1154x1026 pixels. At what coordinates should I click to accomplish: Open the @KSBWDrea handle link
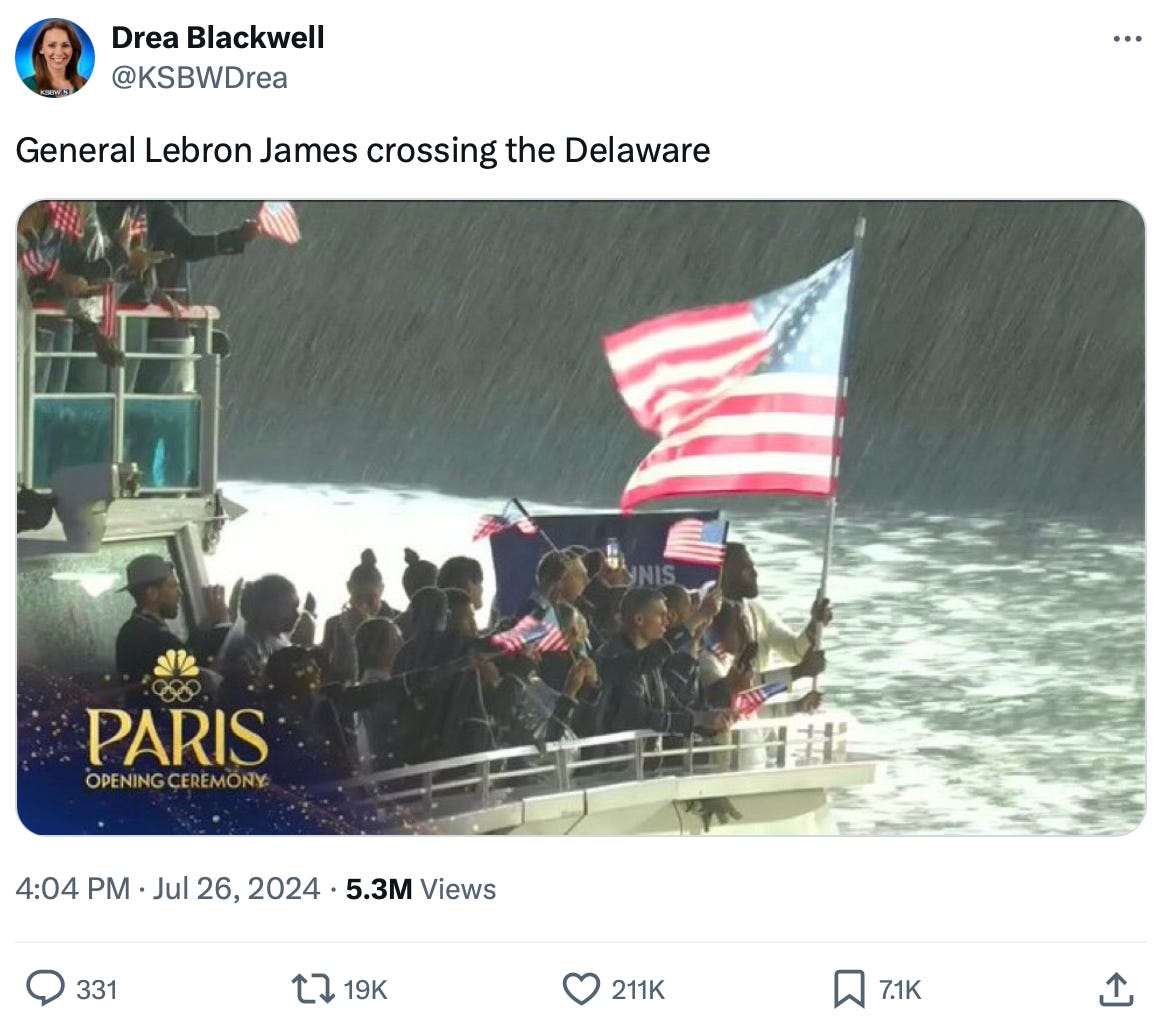click(x=199, y=77)
